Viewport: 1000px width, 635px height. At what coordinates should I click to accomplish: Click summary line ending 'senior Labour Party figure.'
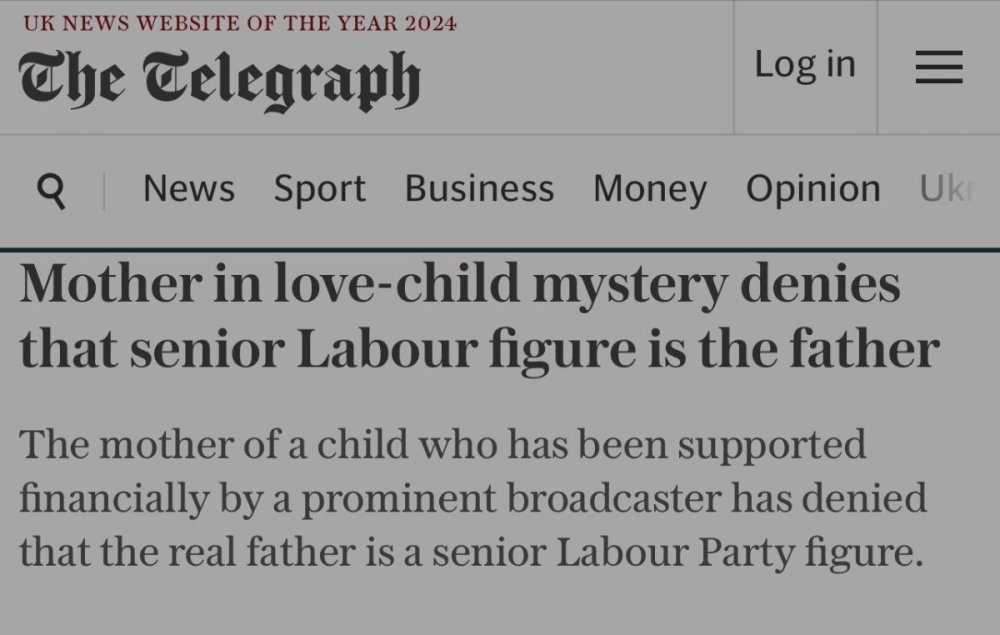coord(470,551)
